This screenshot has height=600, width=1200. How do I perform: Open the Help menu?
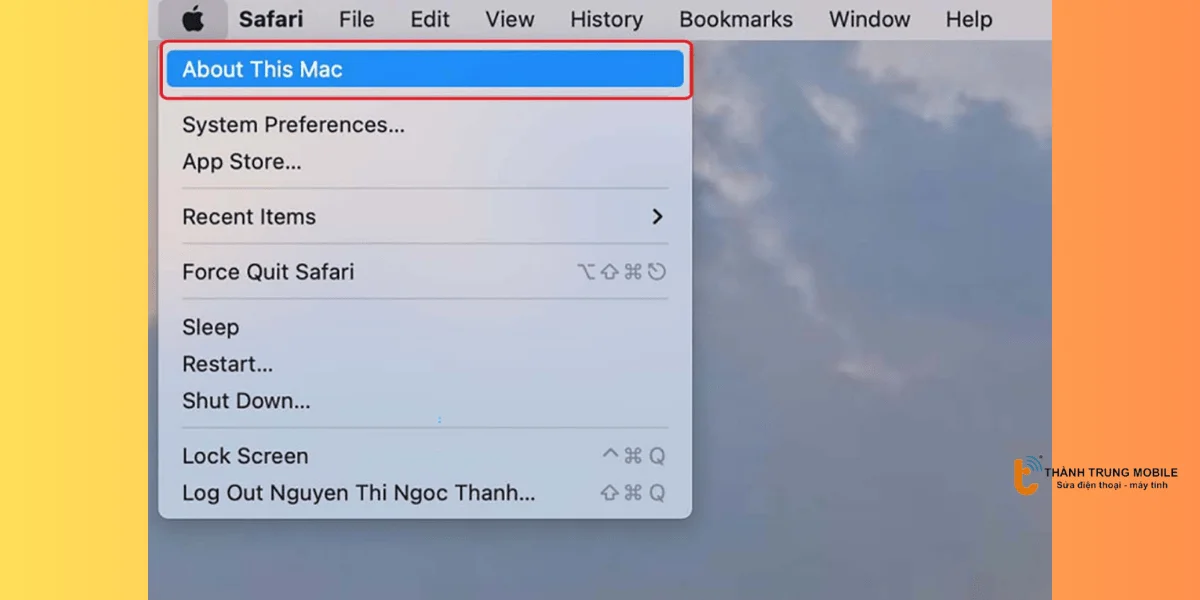(967, 19)
